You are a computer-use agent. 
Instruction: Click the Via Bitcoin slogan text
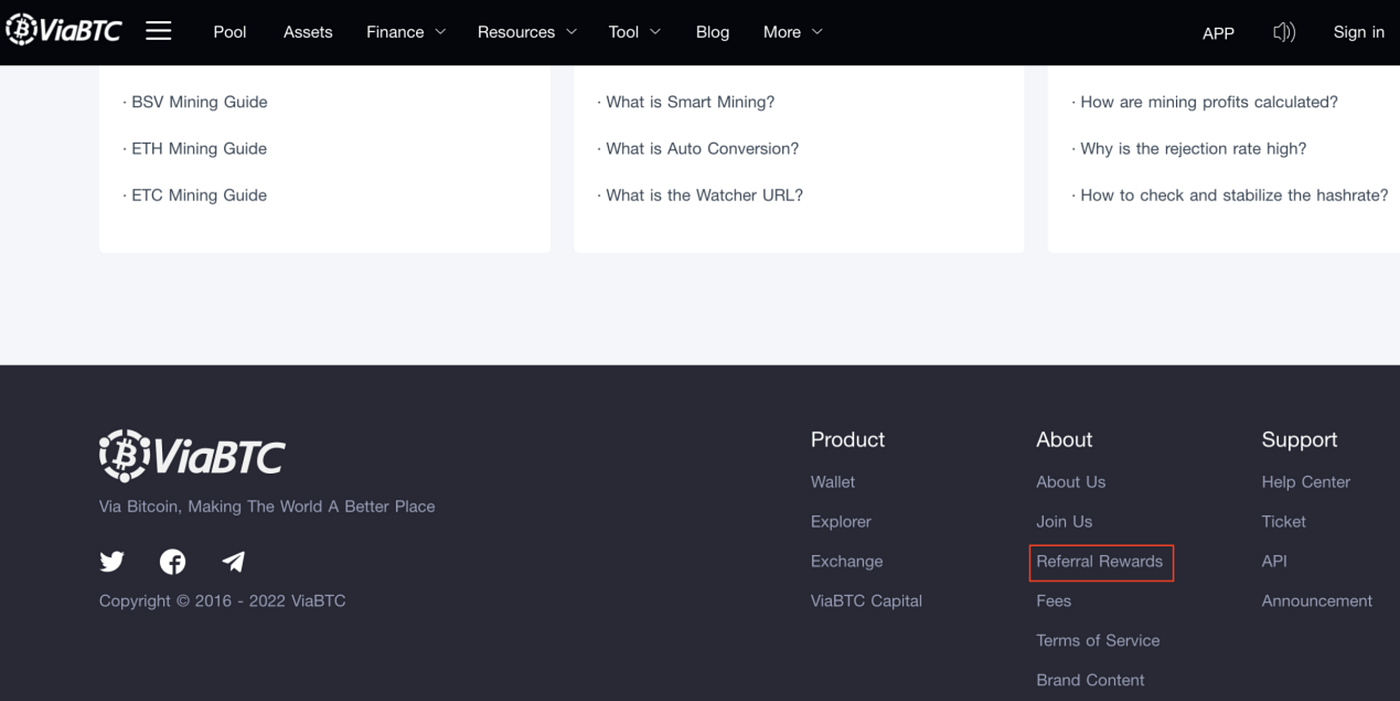point(267,507)
